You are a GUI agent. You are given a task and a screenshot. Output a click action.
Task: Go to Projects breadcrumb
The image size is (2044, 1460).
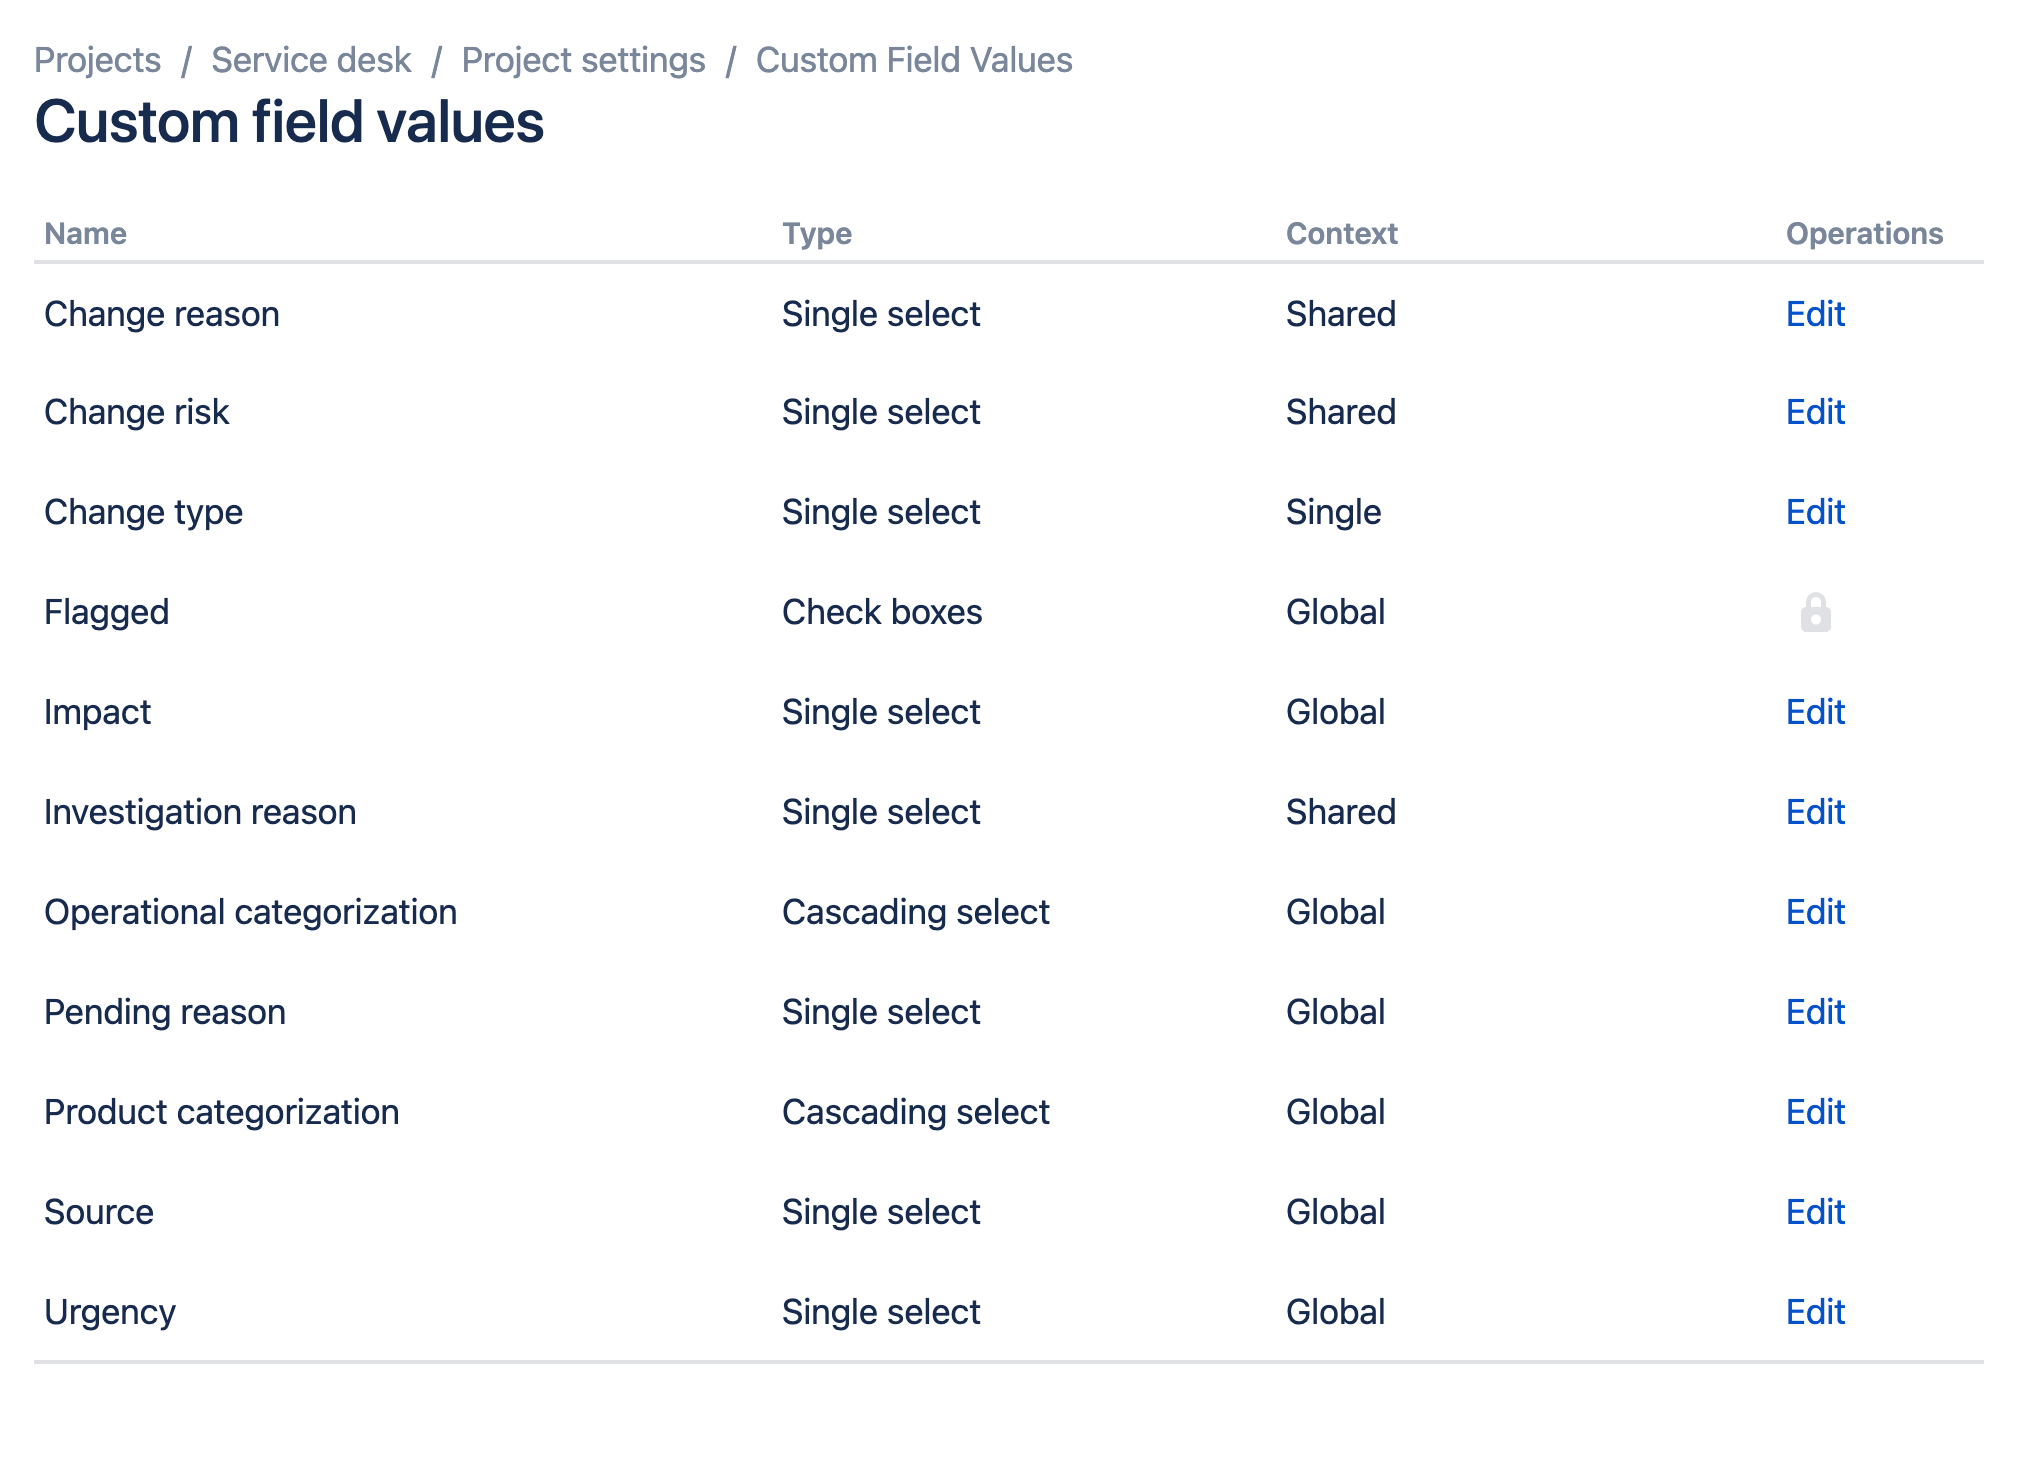click(97, 60)
